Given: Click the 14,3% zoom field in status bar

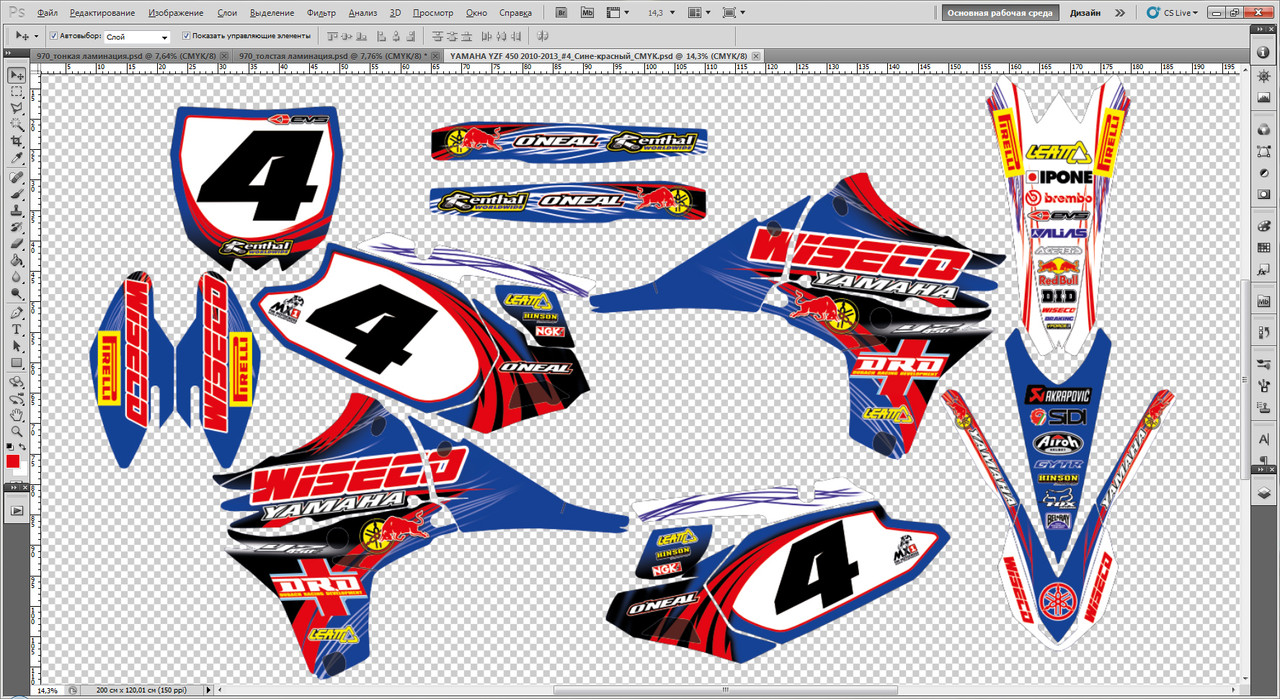Looking at the screenshot, I should tap(46, 690).
